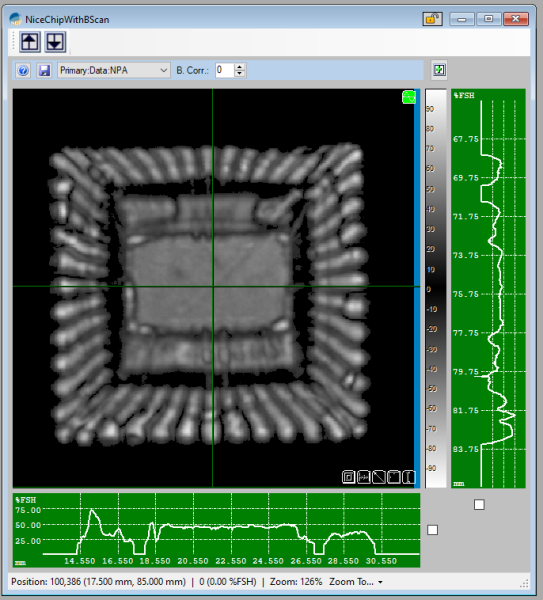The height and width of the screenshot is (600, 543).
Task: Toggle the checkbox beside the horizontal profile
Action: pos(432,530)
